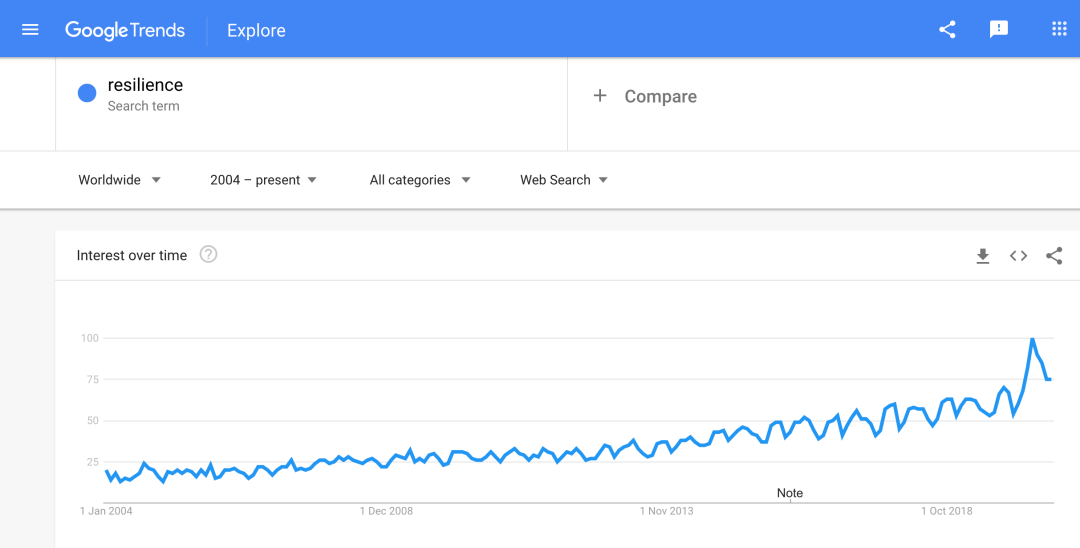Download the interest over time CSV

[x=983, y=256]
